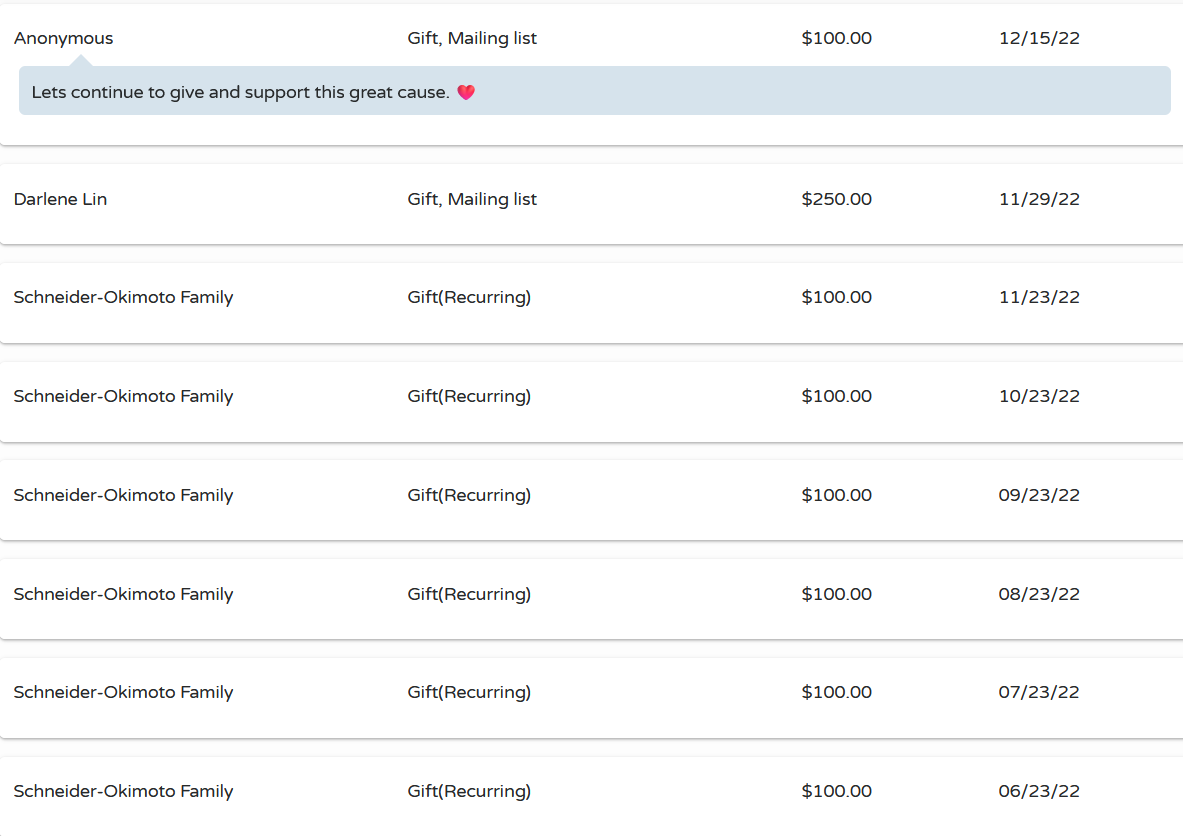Click Gift, Mailing list in Anonymous row
This screenshot has height=836, width=1183.
[472, 38]
